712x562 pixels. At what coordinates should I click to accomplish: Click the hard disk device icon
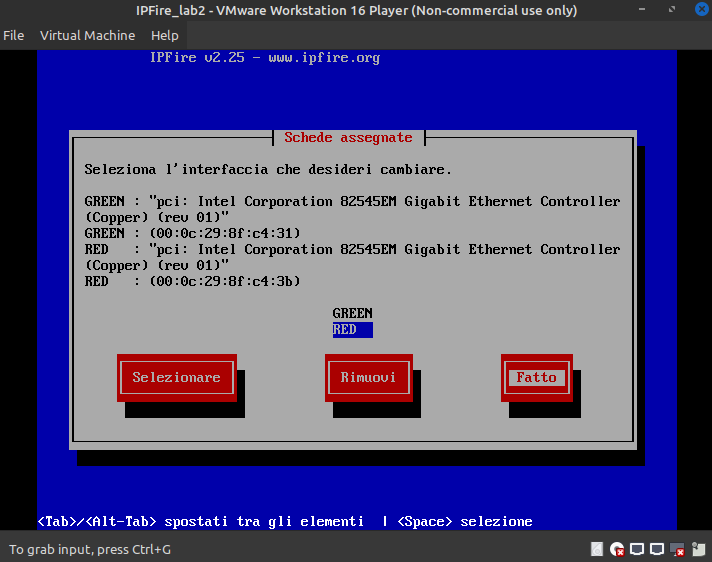click(x=597, y=549)
